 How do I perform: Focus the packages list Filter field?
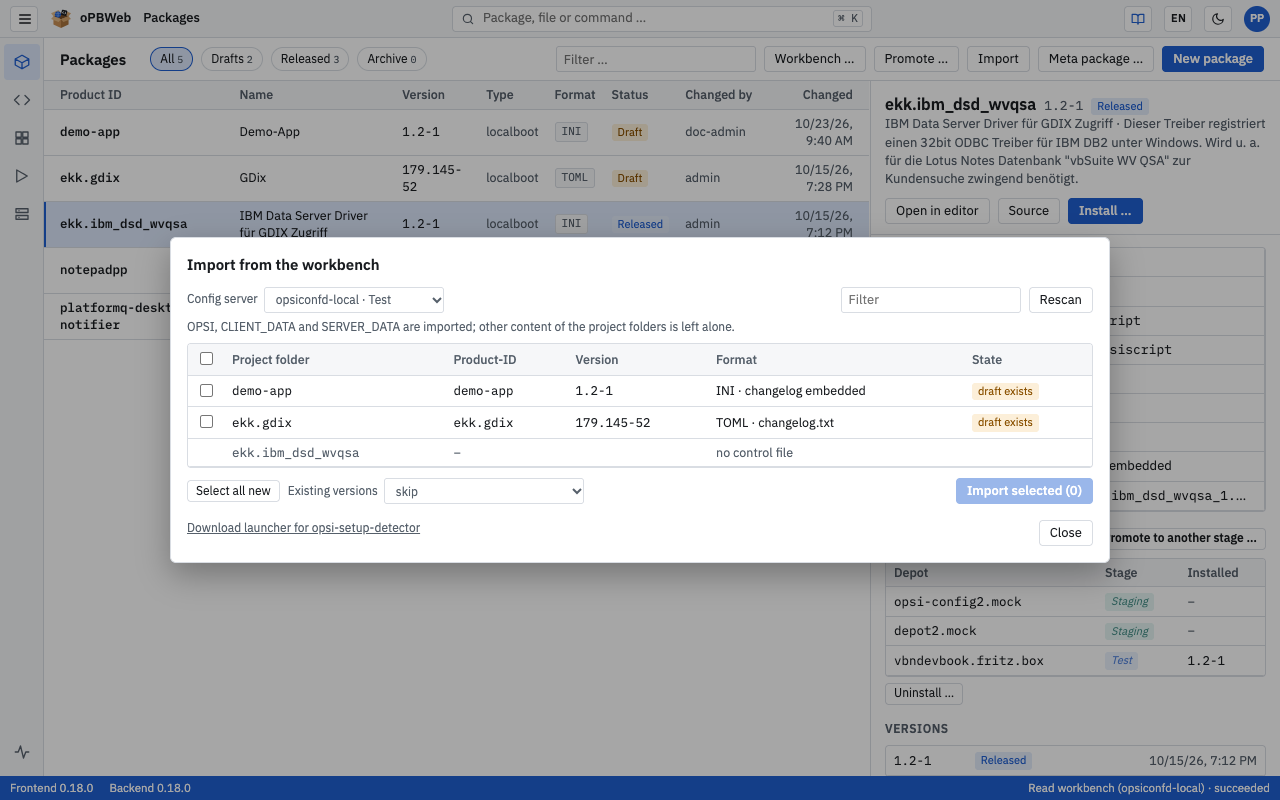[656, 59]
